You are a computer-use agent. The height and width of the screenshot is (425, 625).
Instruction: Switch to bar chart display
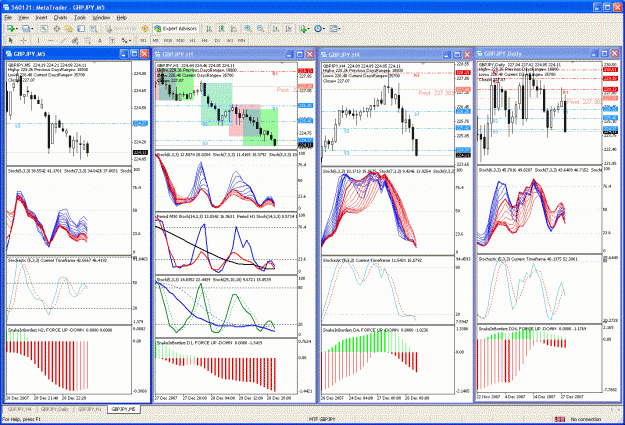pyautogui.click(x=209, y=28)
